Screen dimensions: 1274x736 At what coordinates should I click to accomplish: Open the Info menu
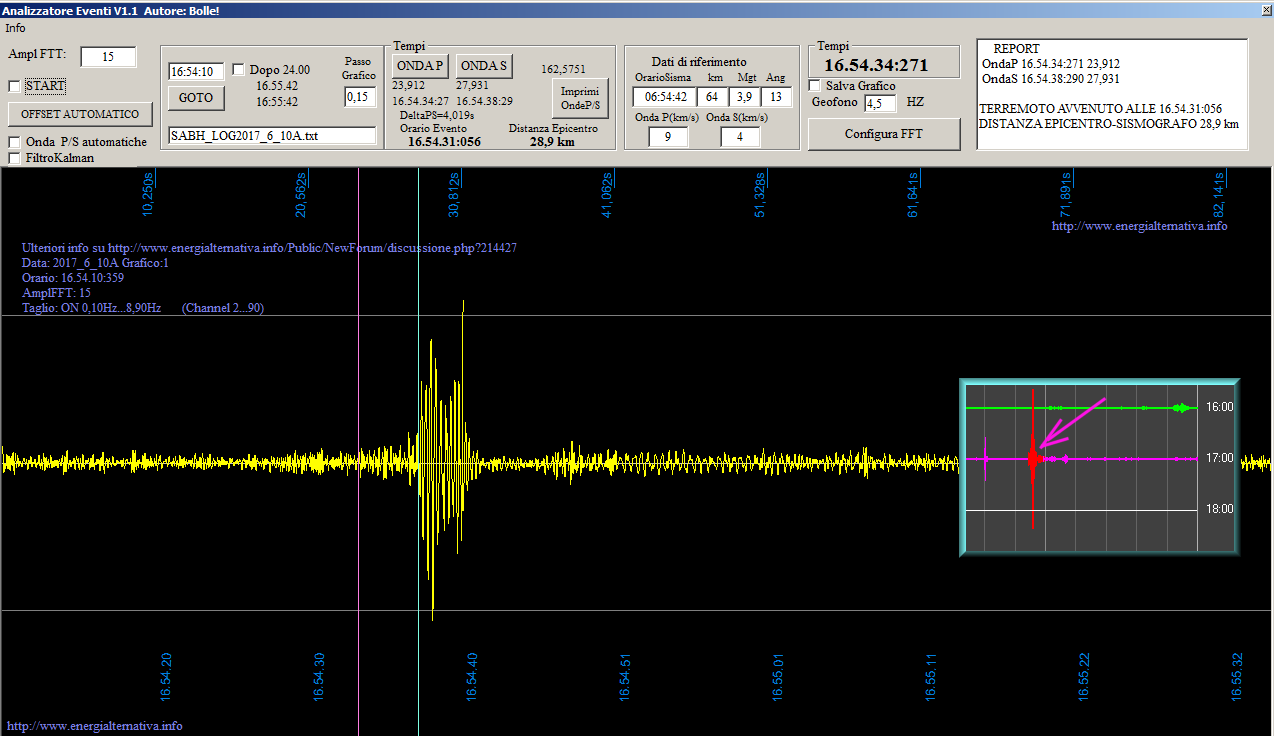[x=15, y=28]
